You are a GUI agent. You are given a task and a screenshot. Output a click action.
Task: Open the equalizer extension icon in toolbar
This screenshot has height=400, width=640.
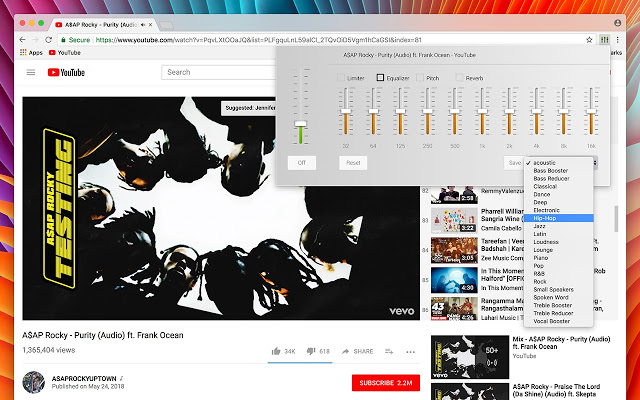tap(605, 41)
